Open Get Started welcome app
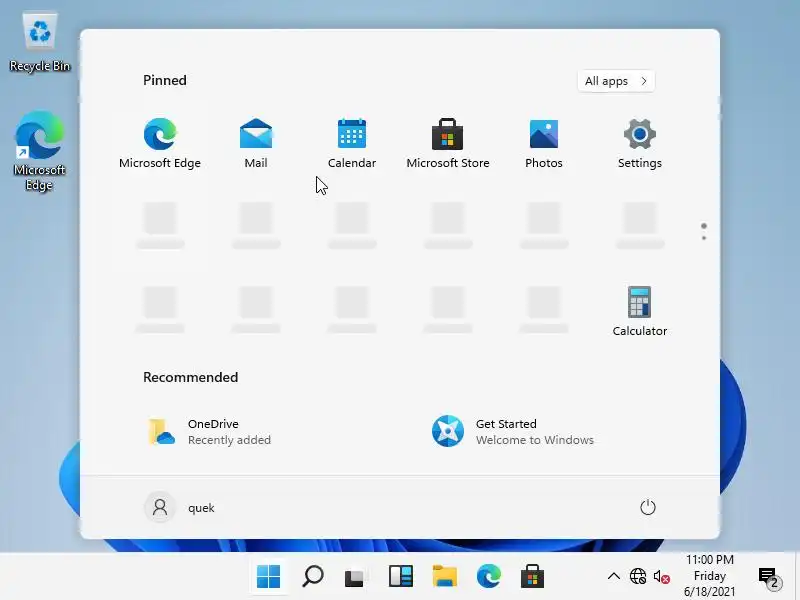The width and height of the screenshot is (800, 600). 513,432
